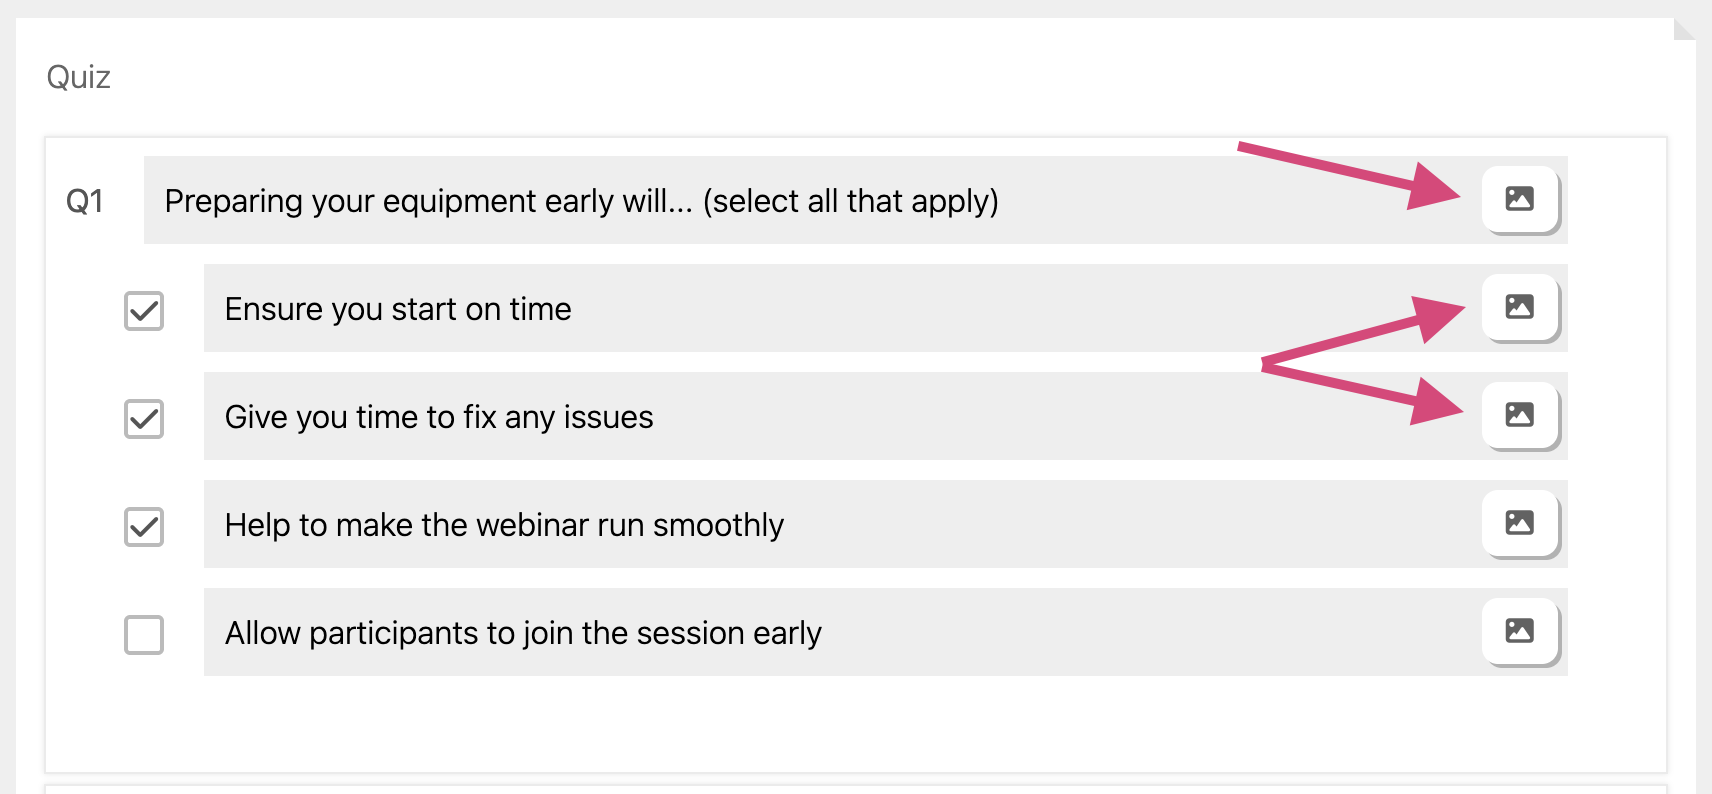The image size is (1712, 794).
Task: Edit the "Preparing your equipment early will..." question text
Action: coord(580,201)
